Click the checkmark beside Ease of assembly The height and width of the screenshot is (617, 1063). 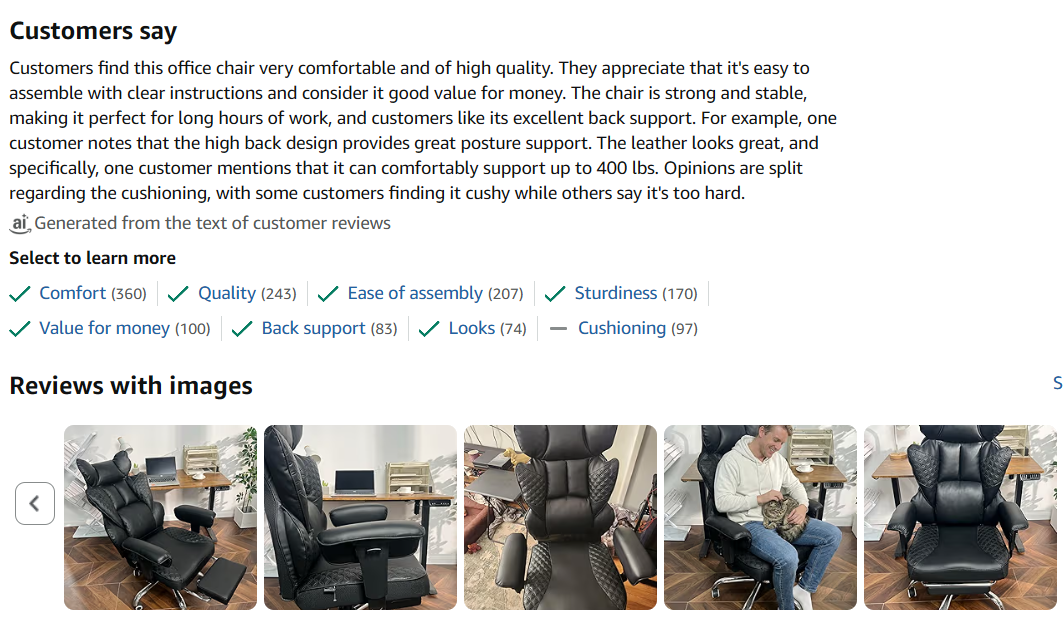click(328, 293)
